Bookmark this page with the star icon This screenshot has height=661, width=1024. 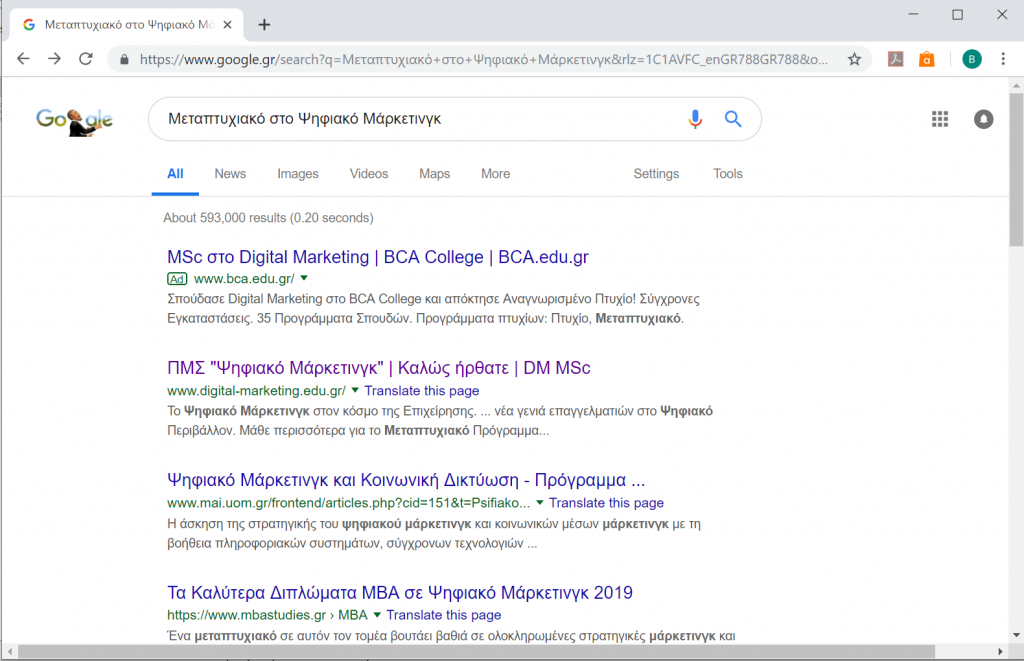(854, 59)
